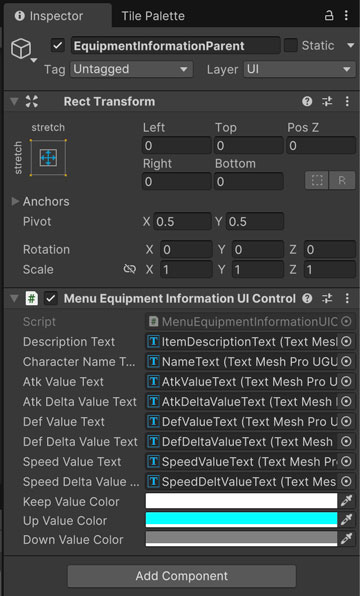Click the Add Component button
This screenshot has height=596, width=360.
(182, 576)
